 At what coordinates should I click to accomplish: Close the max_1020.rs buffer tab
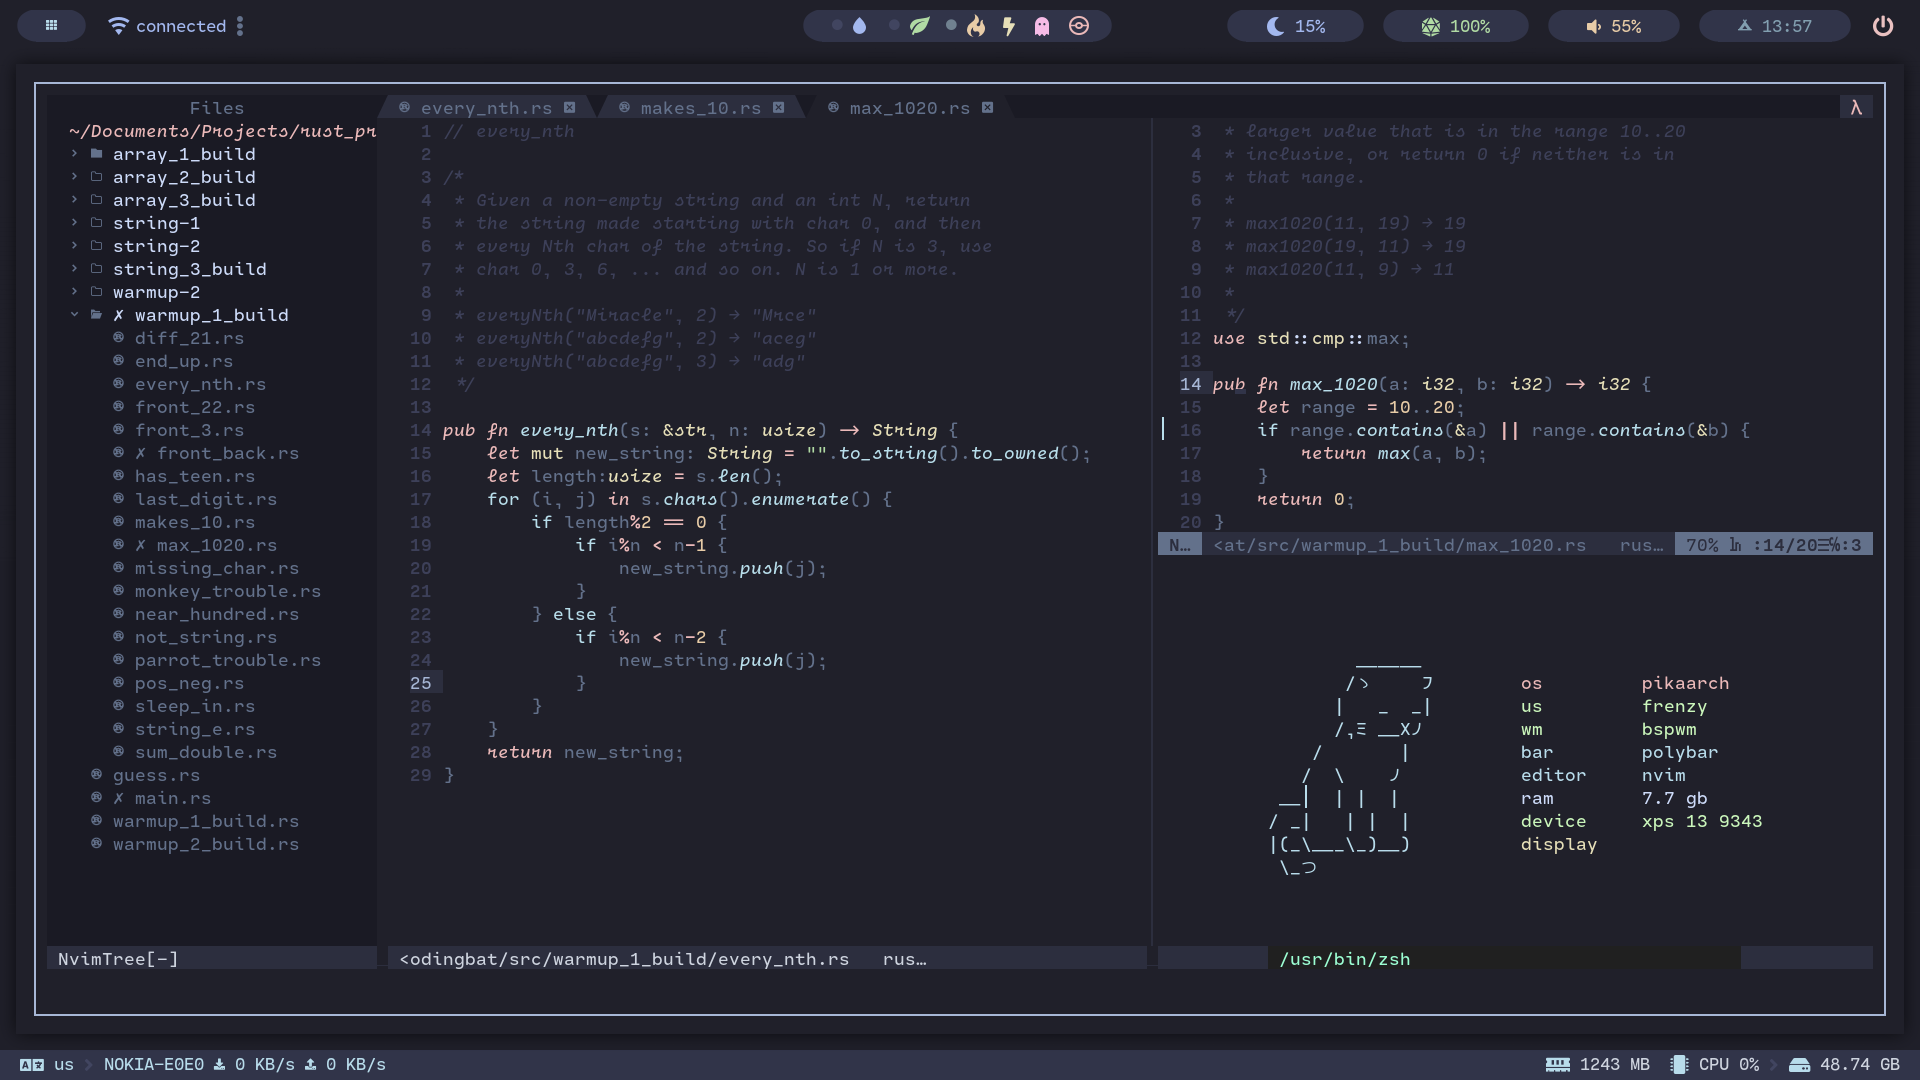[987, 108]
